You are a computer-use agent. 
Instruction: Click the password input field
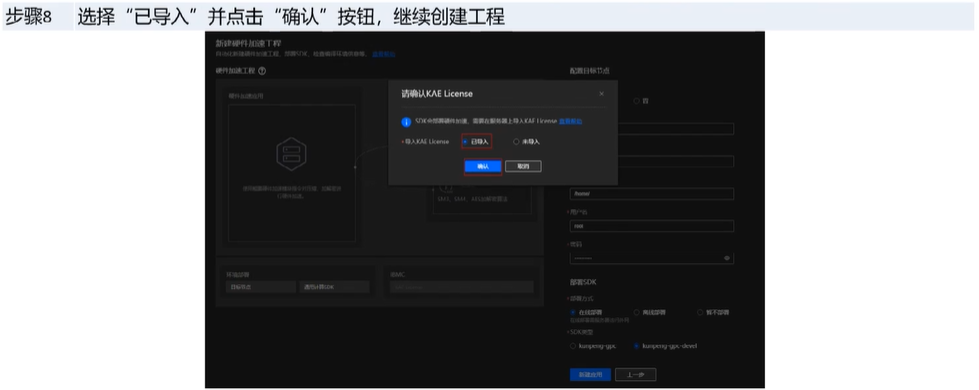pos(651,258)
